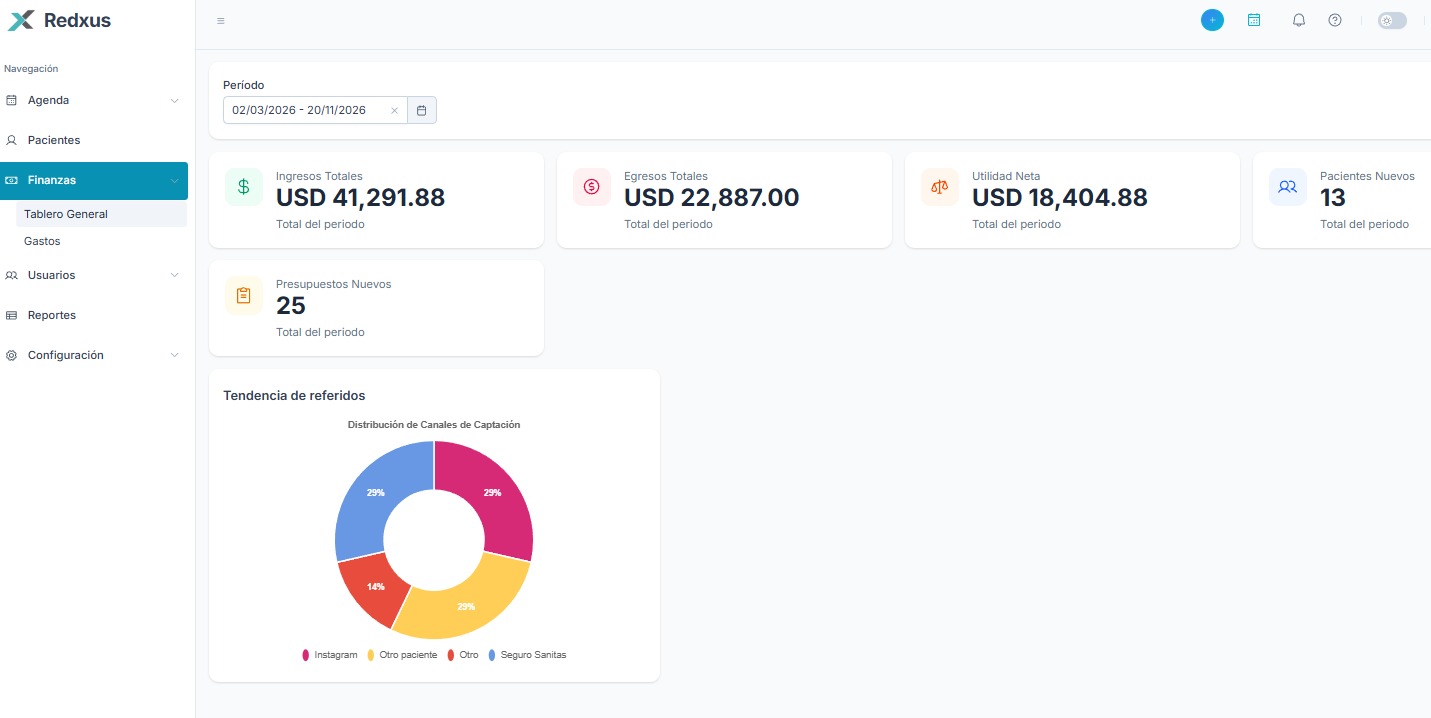Click the scales Utilidad Neta icon

click(x=940, y=187)
